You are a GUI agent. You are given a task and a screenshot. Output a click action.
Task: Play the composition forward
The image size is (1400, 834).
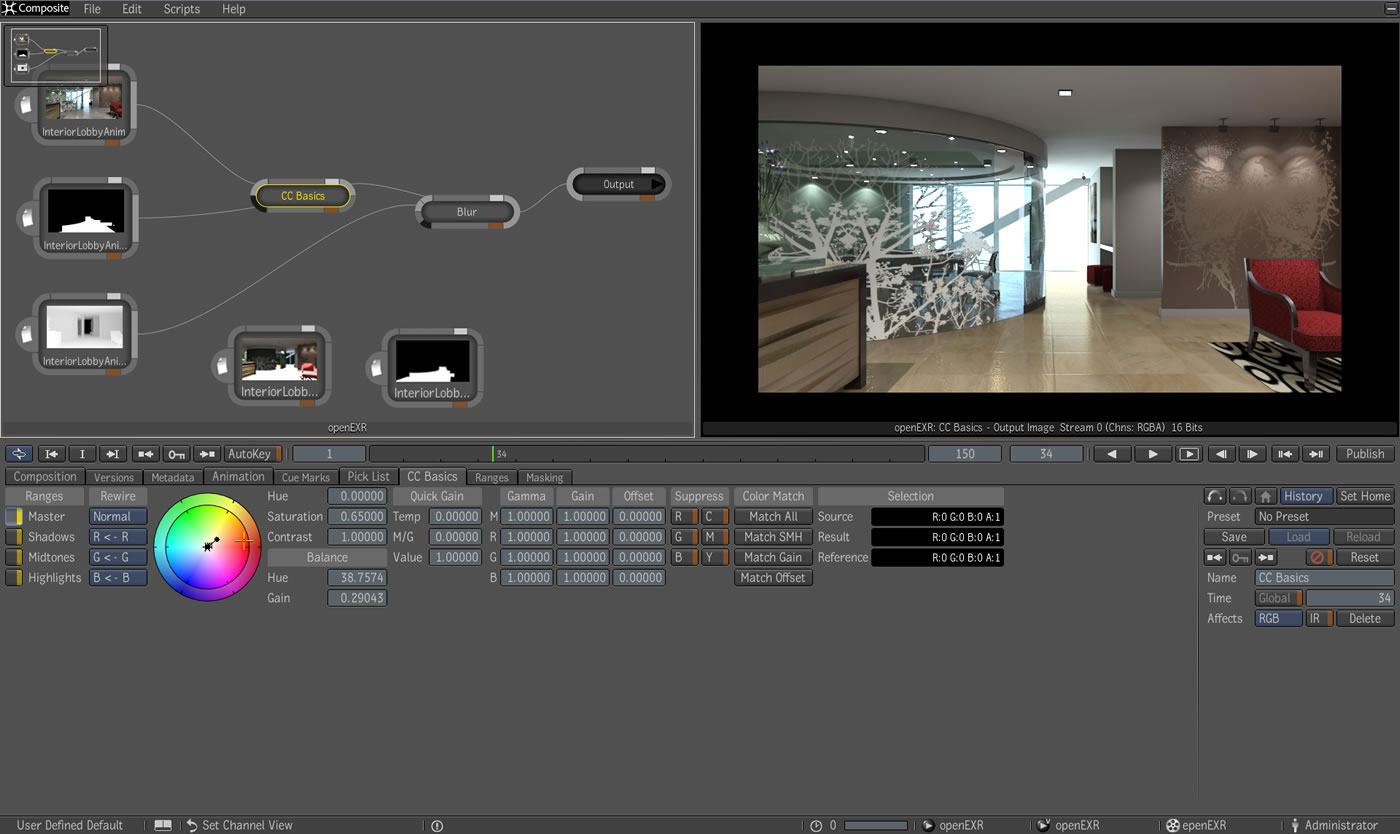coord(1152,454)
